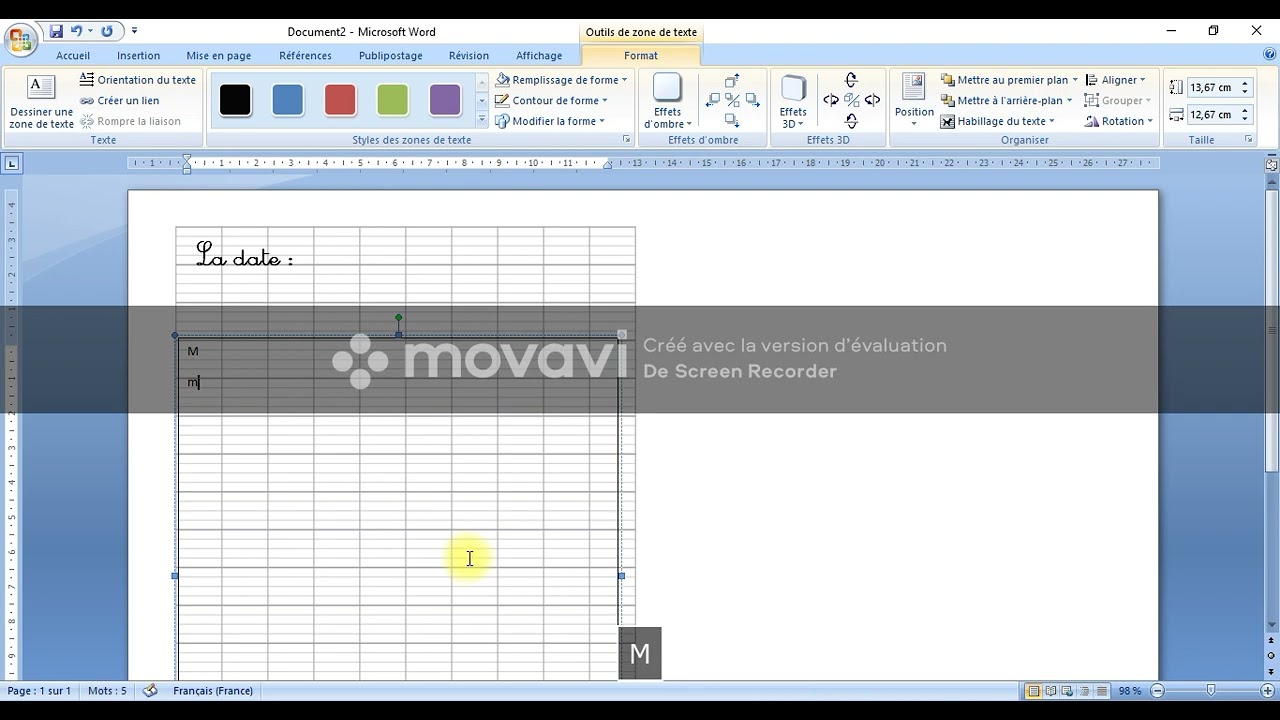
Task: Tilt the 3D effect left
Action: pyautogui.click(x=831, y=100)
